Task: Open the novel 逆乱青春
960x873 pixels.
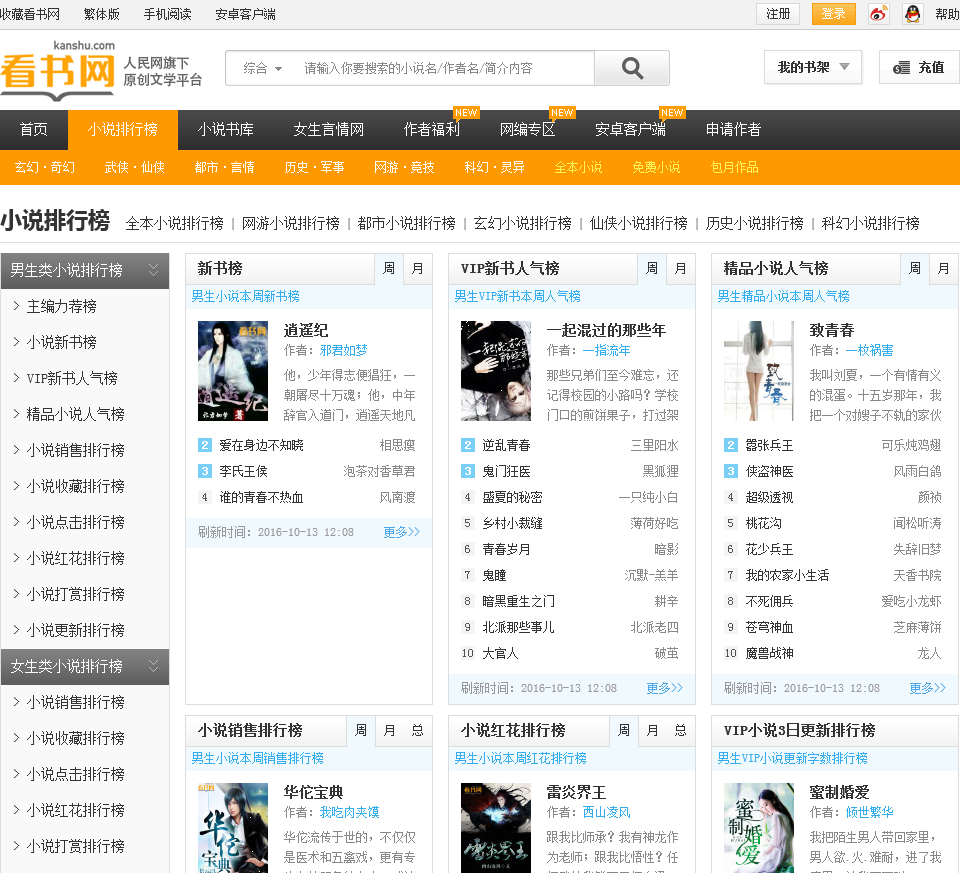Action: 506,446
